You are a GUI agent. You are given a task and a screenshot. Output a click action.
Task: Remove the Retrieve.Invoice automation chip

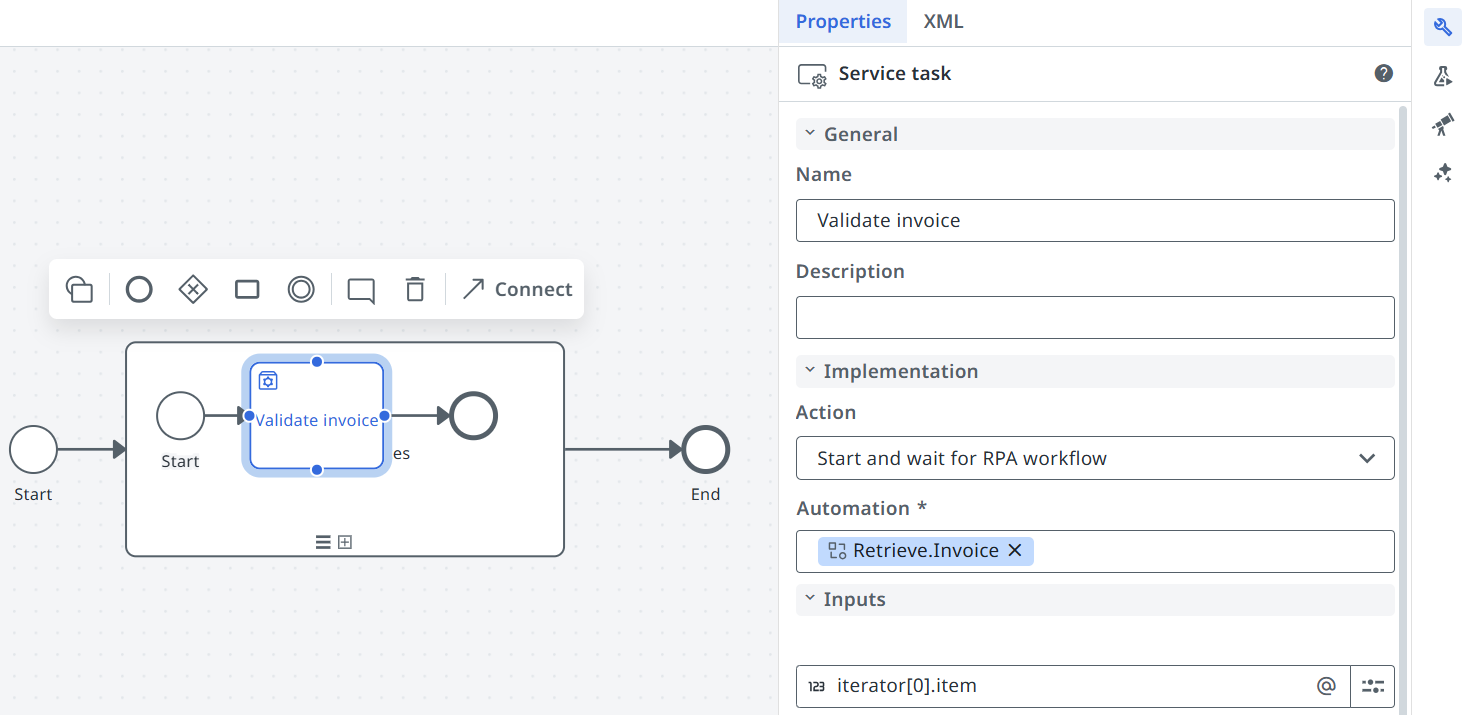1015,550
